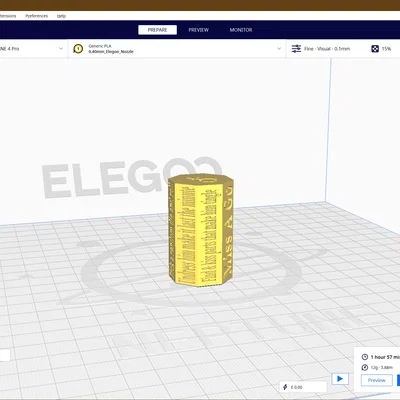Click the extruder 1 material icon
Screen dimensions: 400x400
coord(78,49)
